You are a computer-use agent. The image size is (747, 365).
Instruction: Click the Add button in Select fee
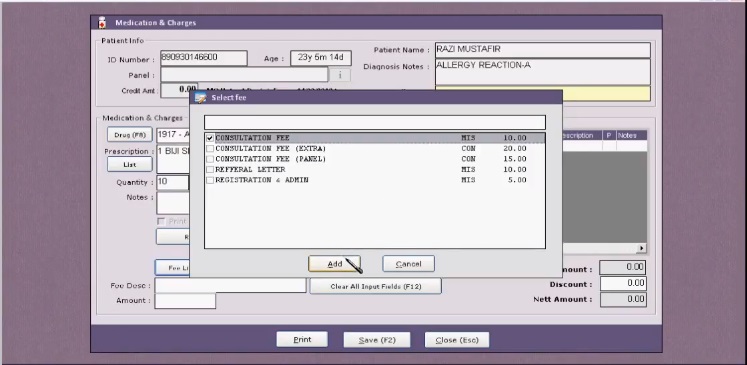[x=334, y=264]
